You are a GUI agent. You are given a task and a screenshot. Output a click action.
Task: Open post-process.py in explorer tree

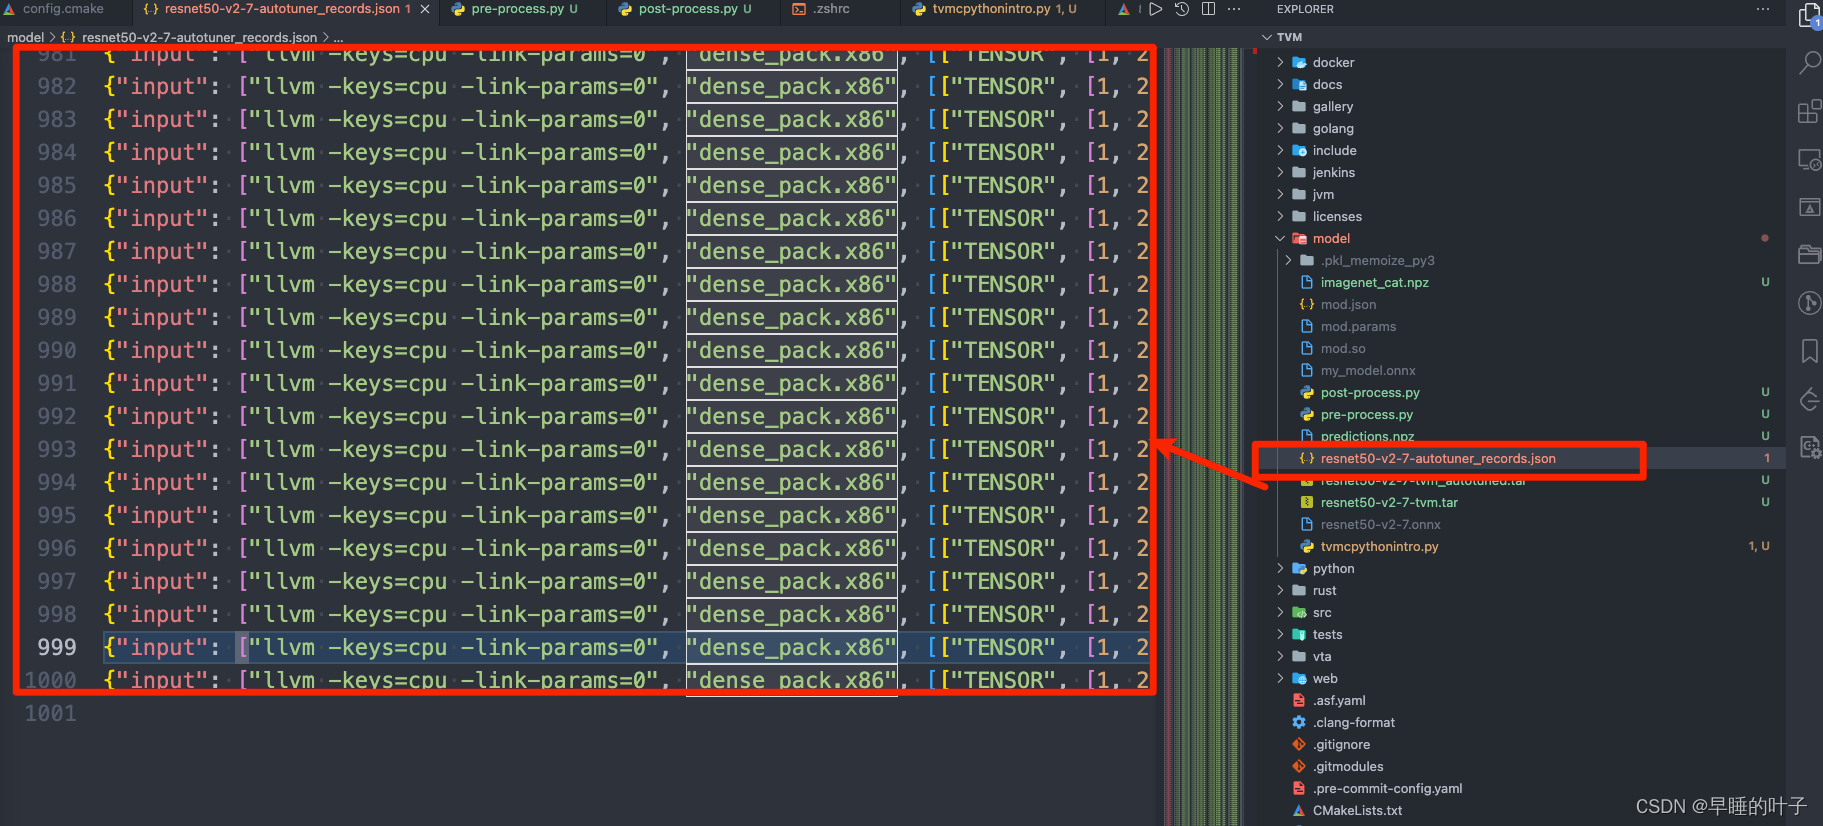point(1370,392)
